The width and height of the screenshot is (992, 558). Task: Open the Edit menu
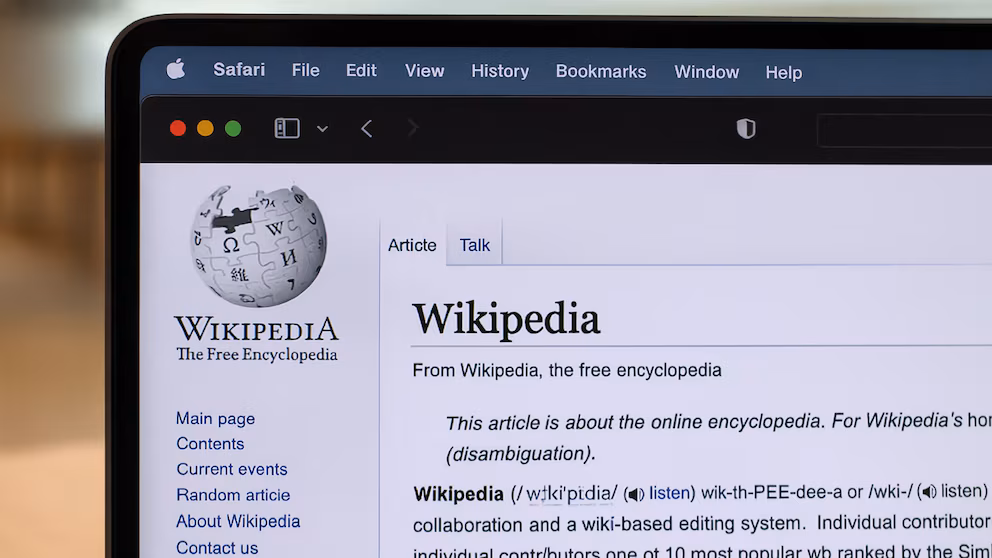361,70
